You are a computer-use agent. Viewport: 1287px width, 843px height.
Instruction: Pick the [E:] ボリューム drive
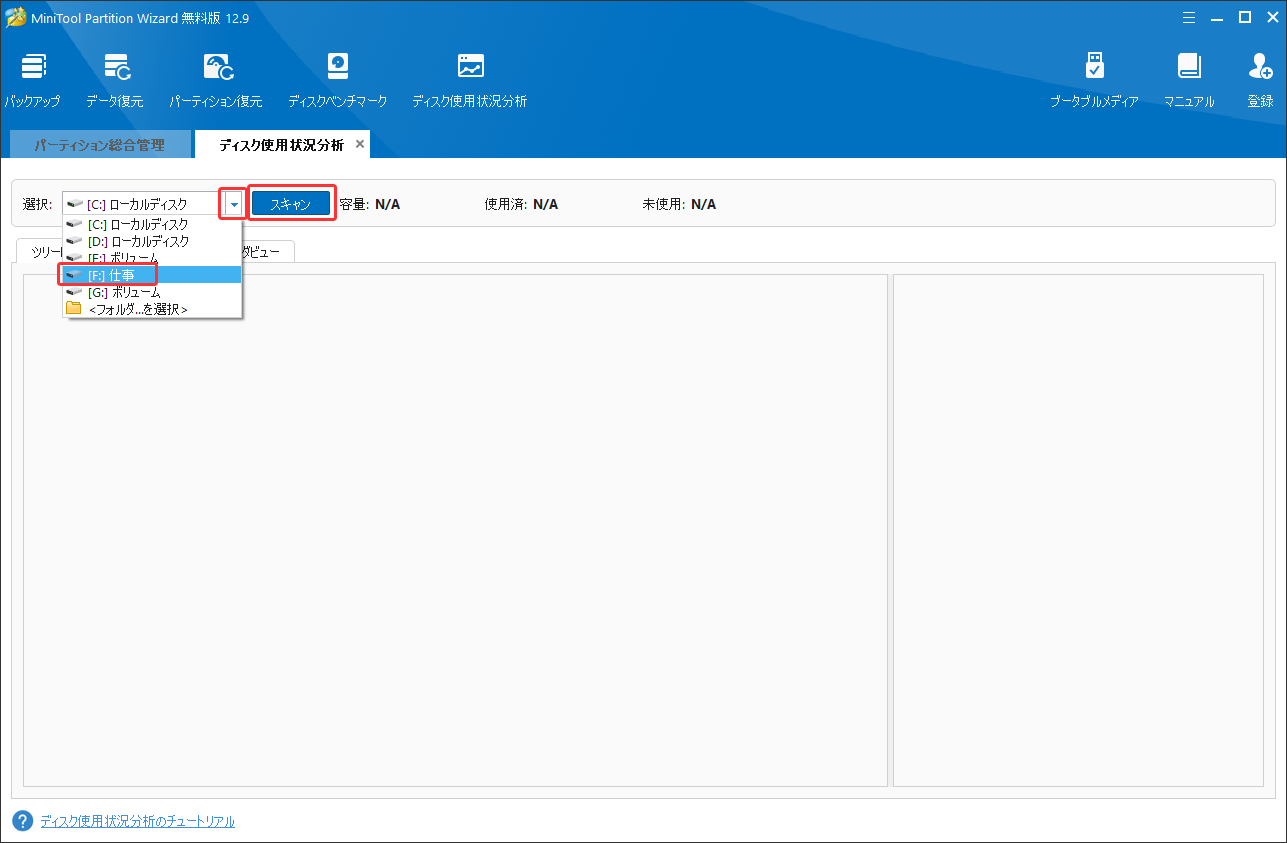(x=152, y=258)
